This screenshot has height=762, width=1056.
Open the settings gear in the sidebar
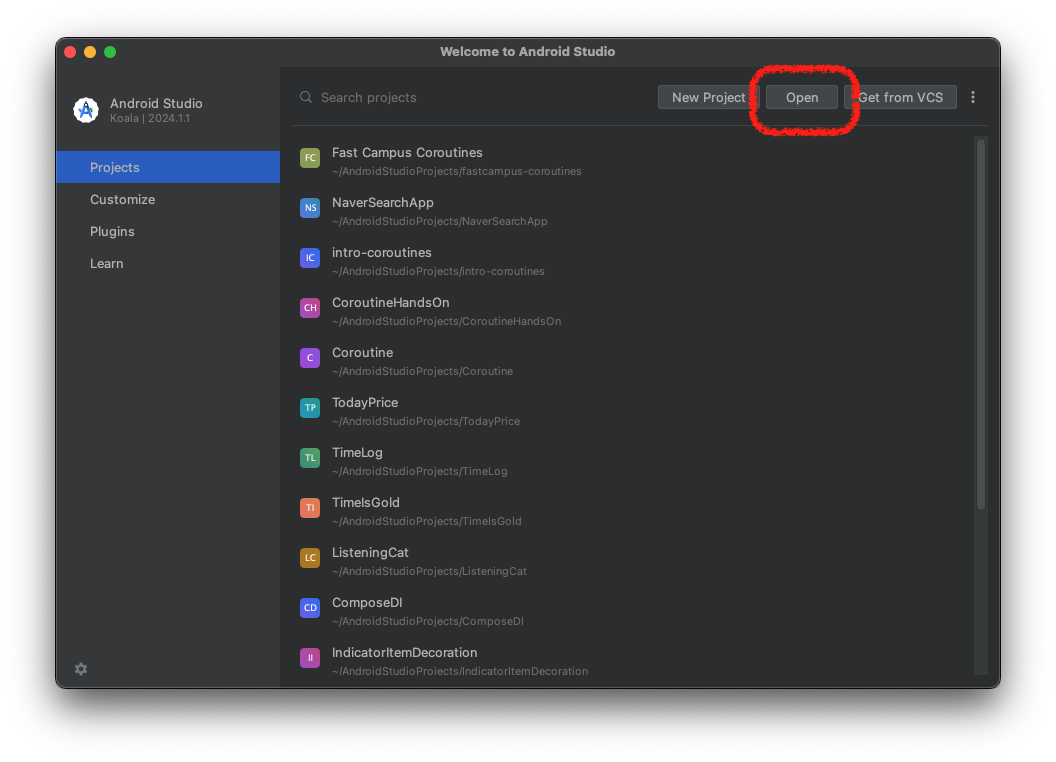point(81,668)
